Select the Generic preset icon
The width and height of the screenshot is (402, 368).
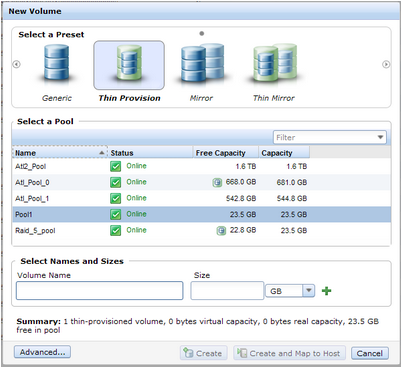pyautogui.click(x=57, y=63)
